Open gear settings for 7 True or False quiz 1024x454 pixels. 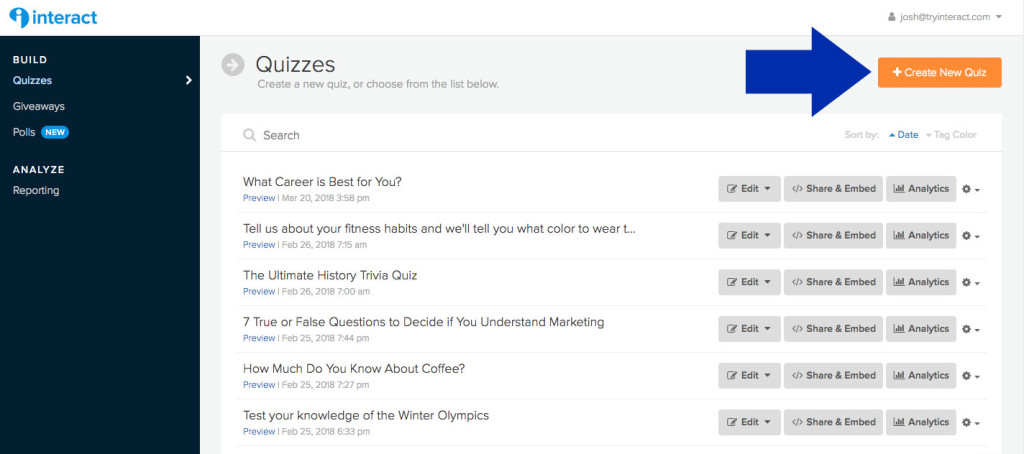(x=971, y=329)
